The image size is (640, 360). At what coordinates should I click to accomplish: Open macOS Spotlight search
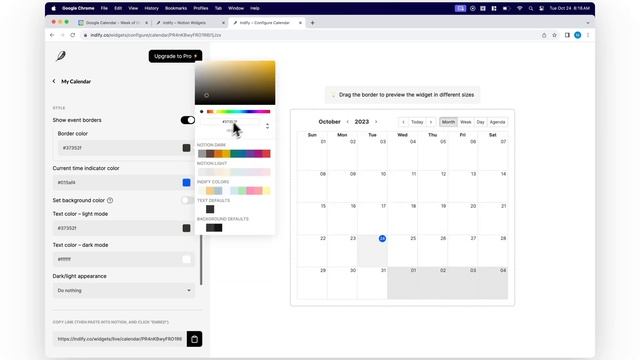(x=531, y=8)
